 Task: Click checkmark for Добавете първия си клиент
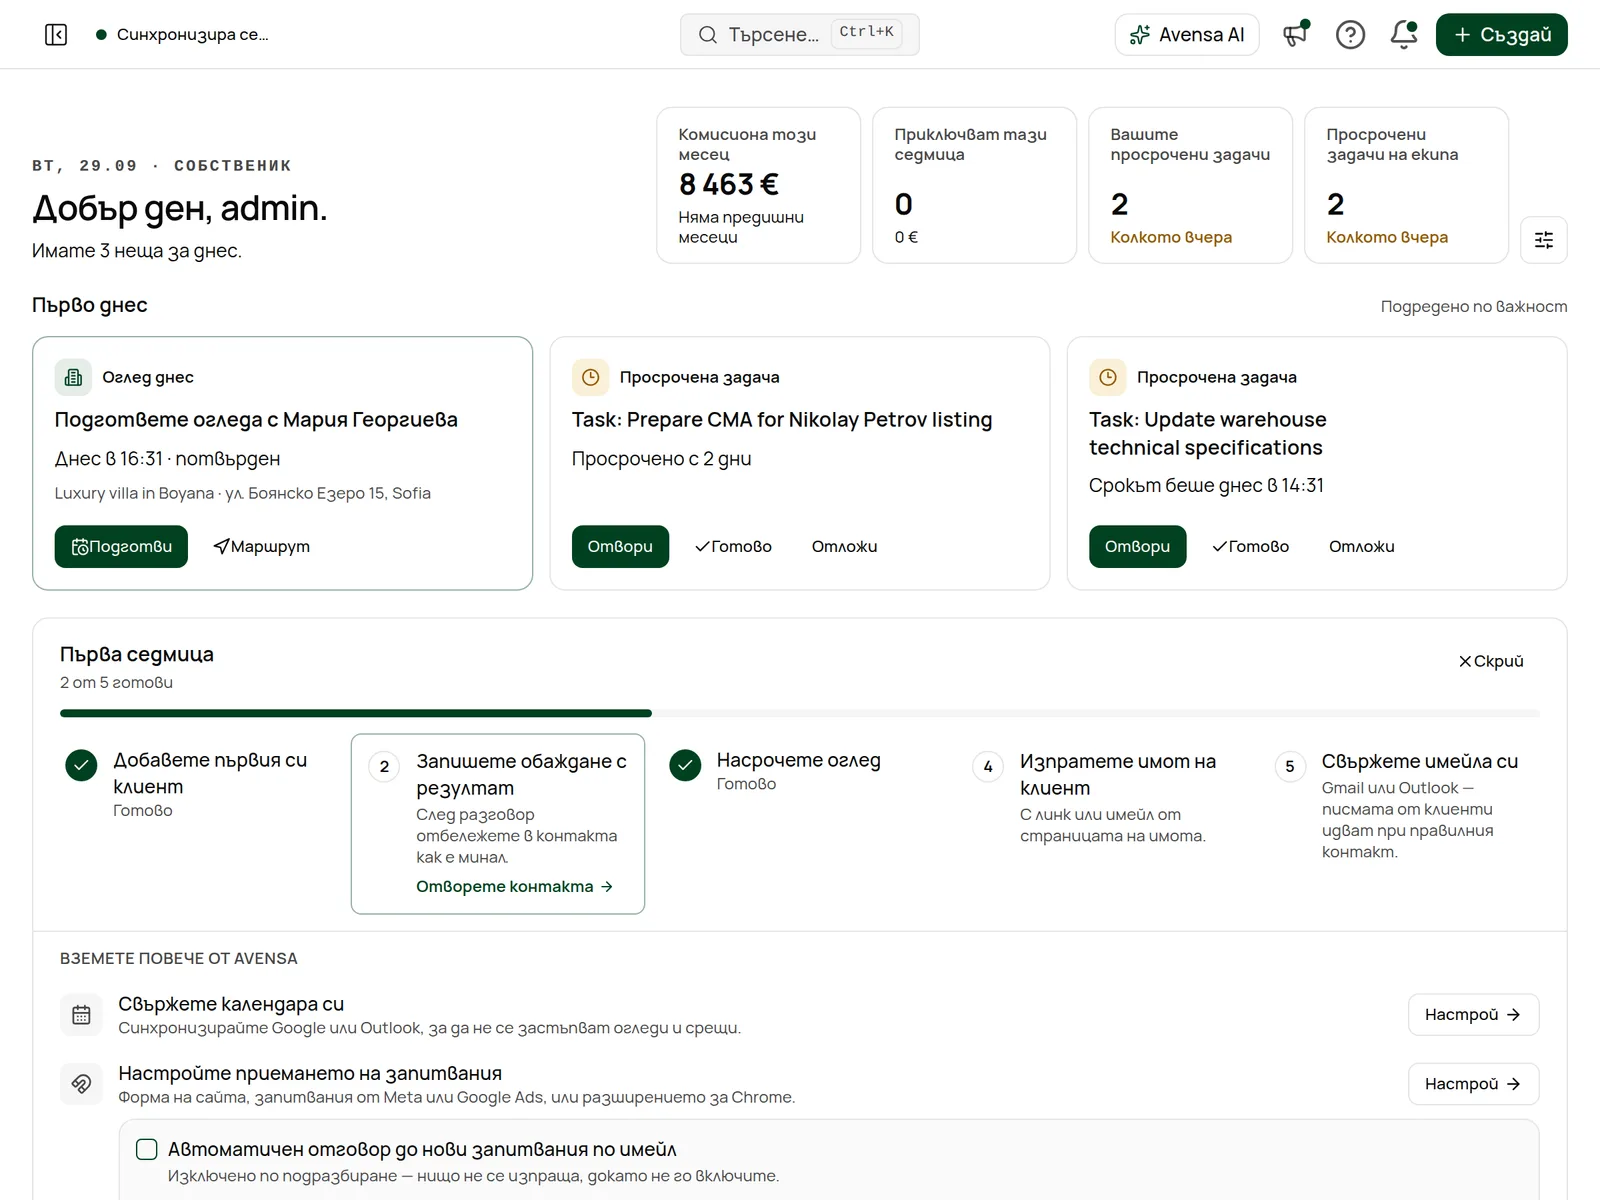[81, 765]
